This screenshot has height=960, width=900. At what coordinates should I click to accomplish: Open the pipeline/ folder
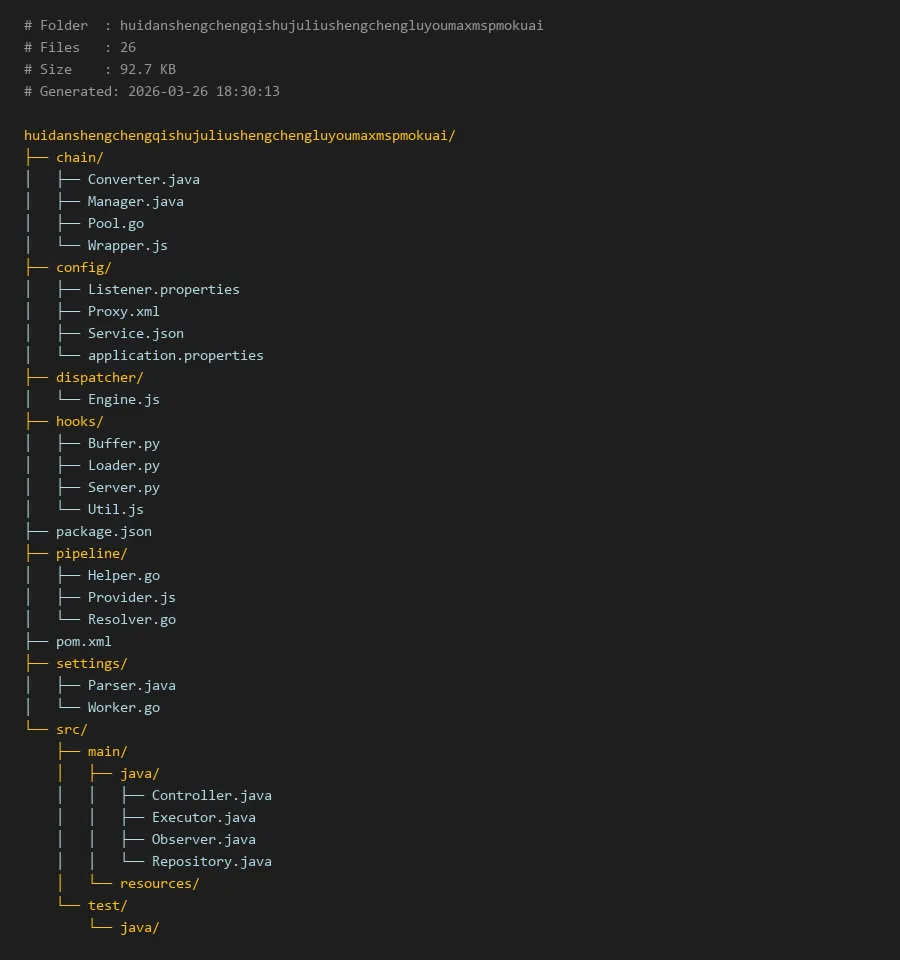pos(91,553)
